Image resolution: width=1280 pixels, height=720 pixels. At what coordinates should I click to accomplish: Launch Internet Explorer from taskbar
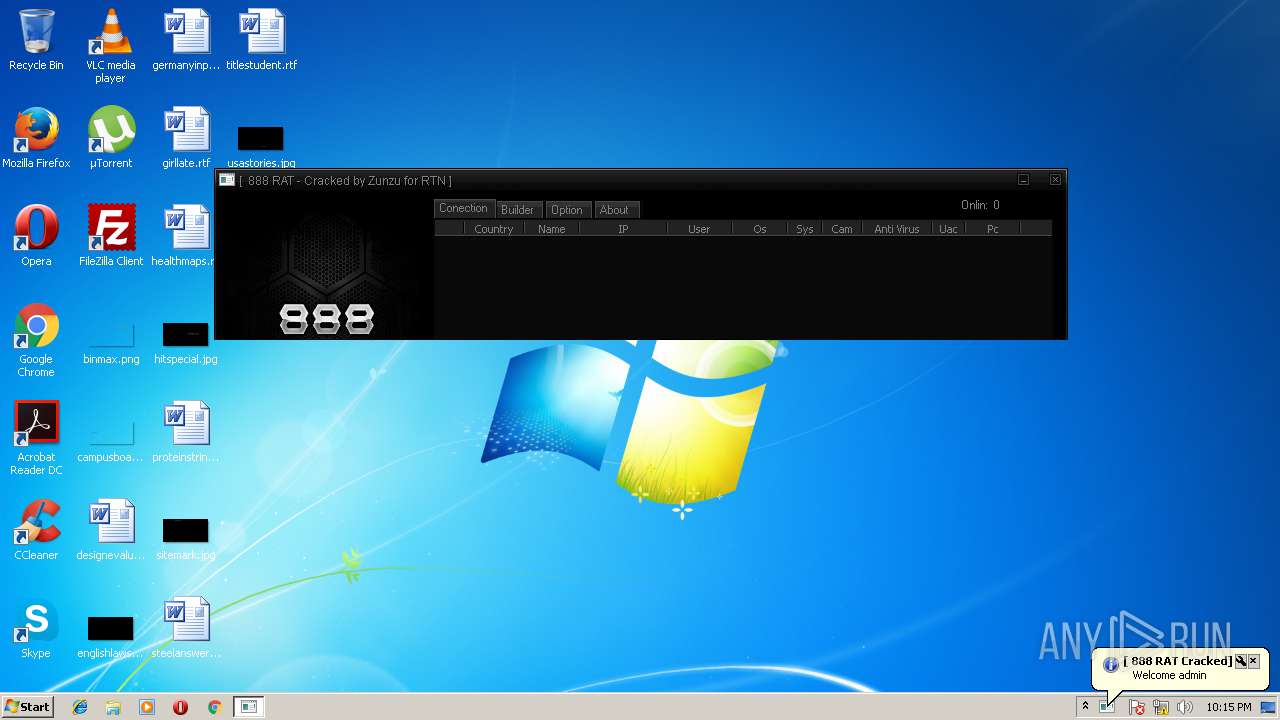[x=80, y=707]
